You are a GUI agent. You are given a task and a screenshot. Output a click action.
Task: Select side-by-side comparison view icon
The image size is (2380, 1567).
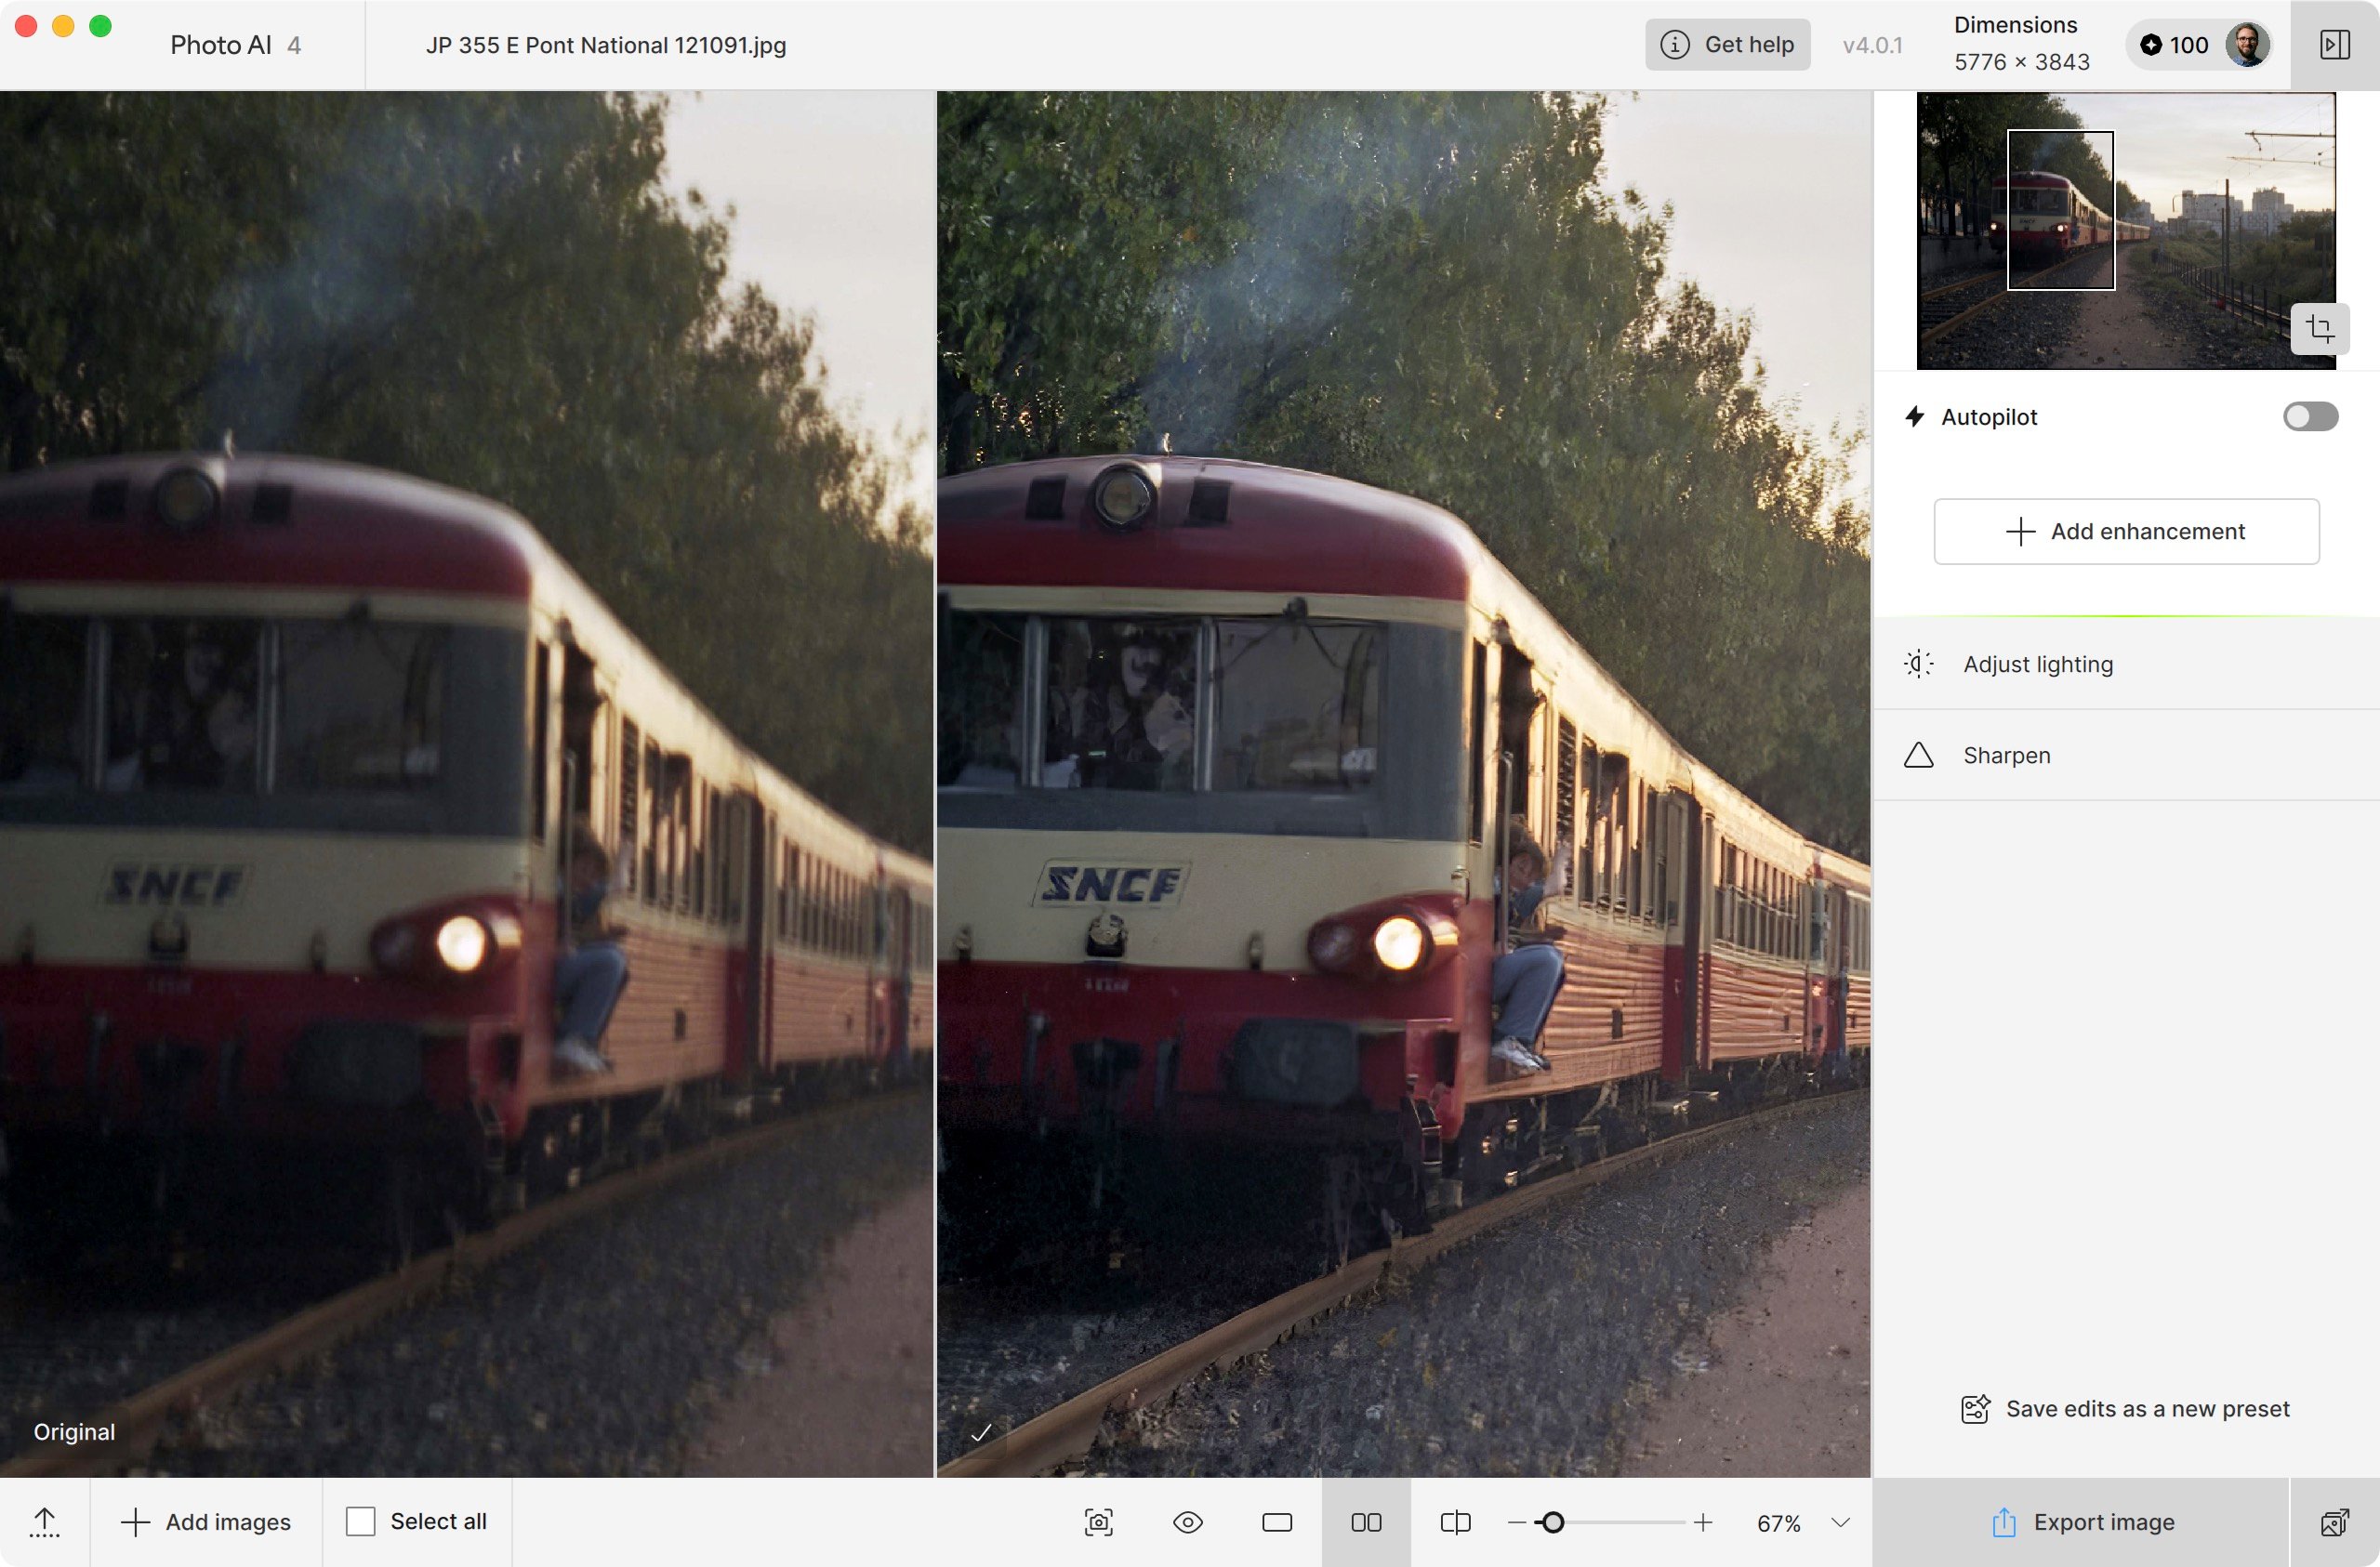coord(1366,1522)
